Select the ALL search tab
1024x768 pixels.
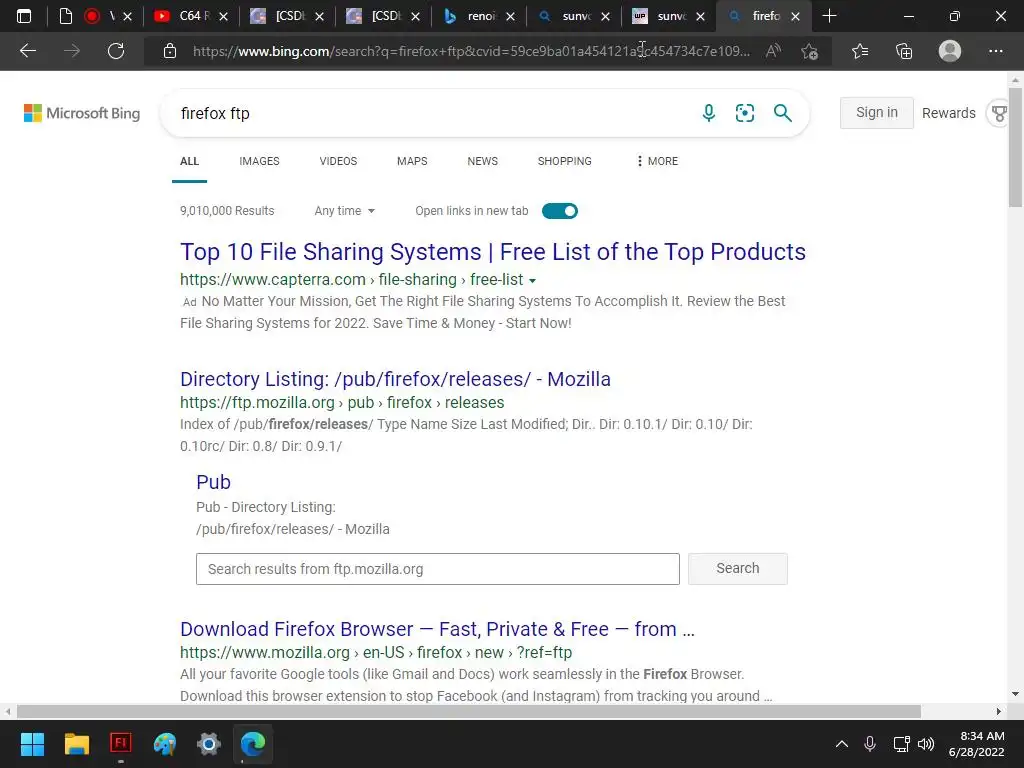[x=189, y=161]
